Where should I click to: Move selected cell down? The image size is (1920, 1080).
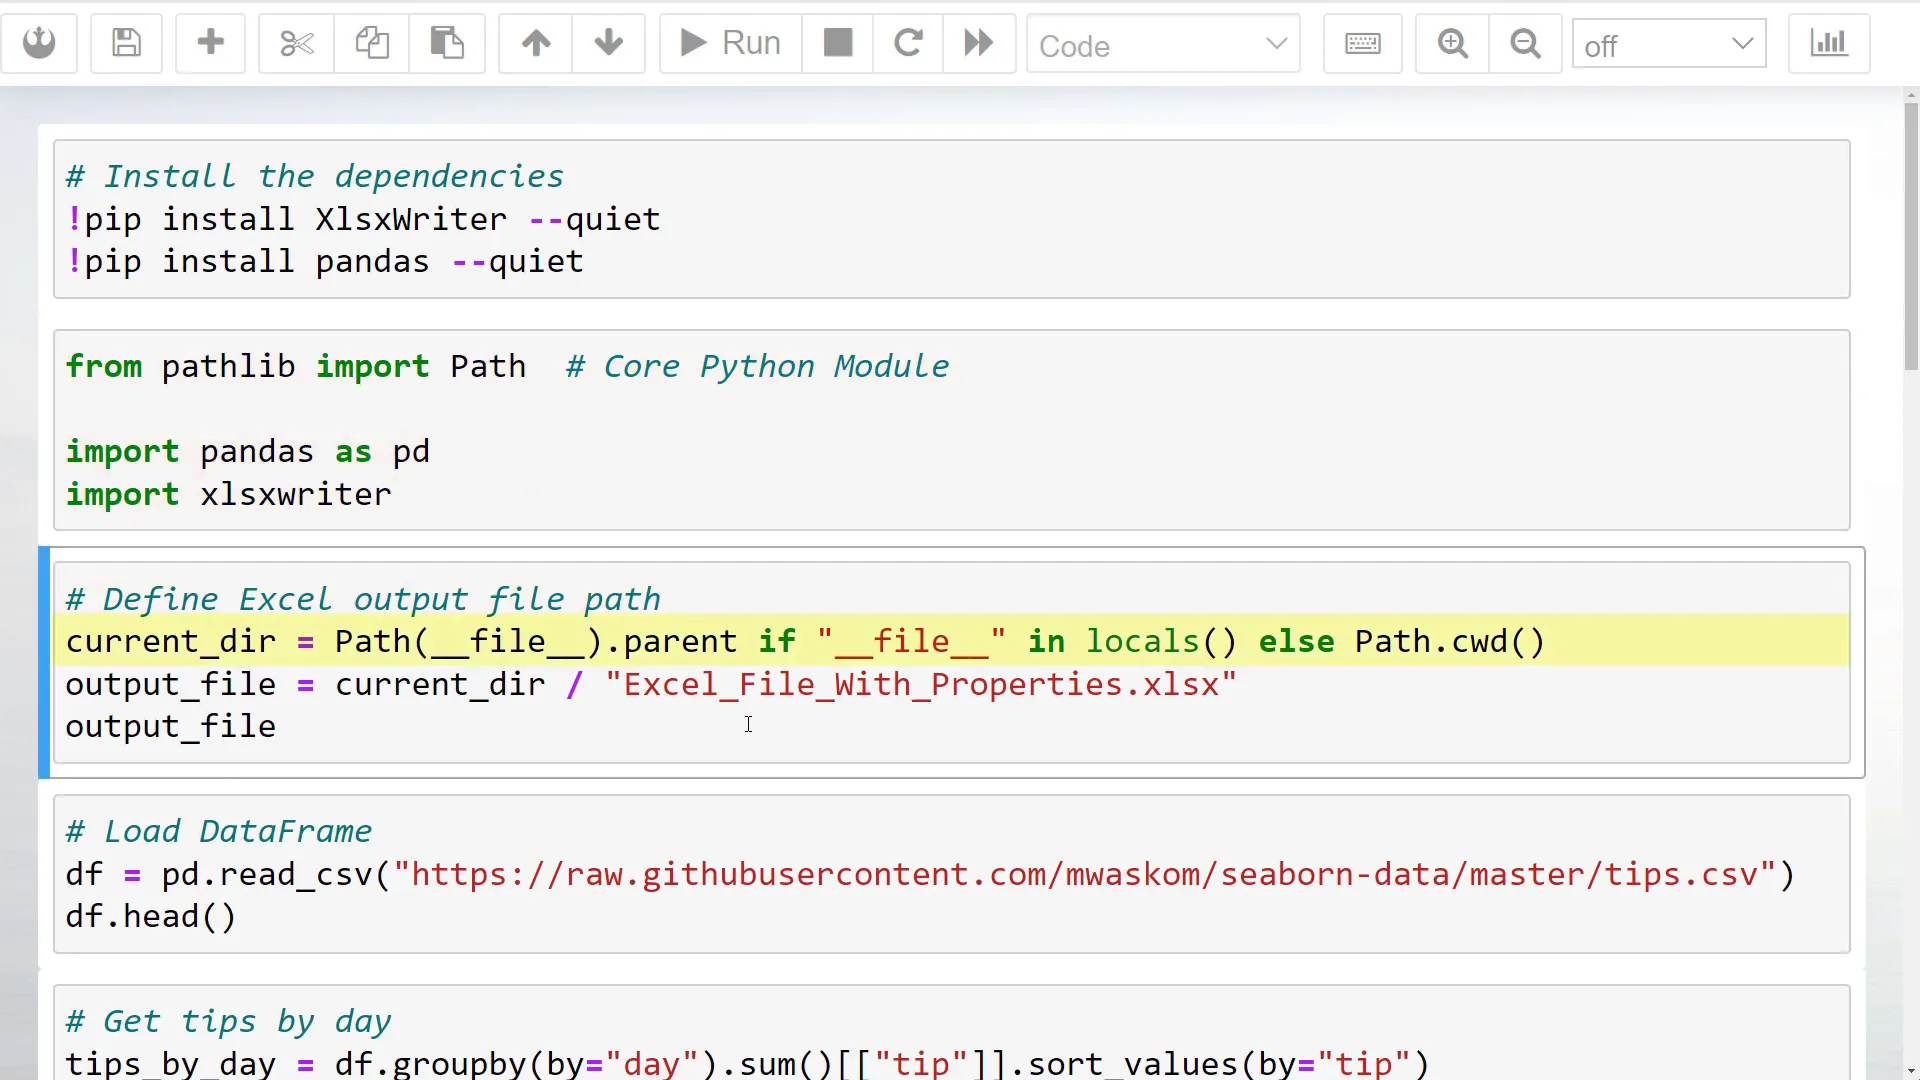click(x=608, y=43)
